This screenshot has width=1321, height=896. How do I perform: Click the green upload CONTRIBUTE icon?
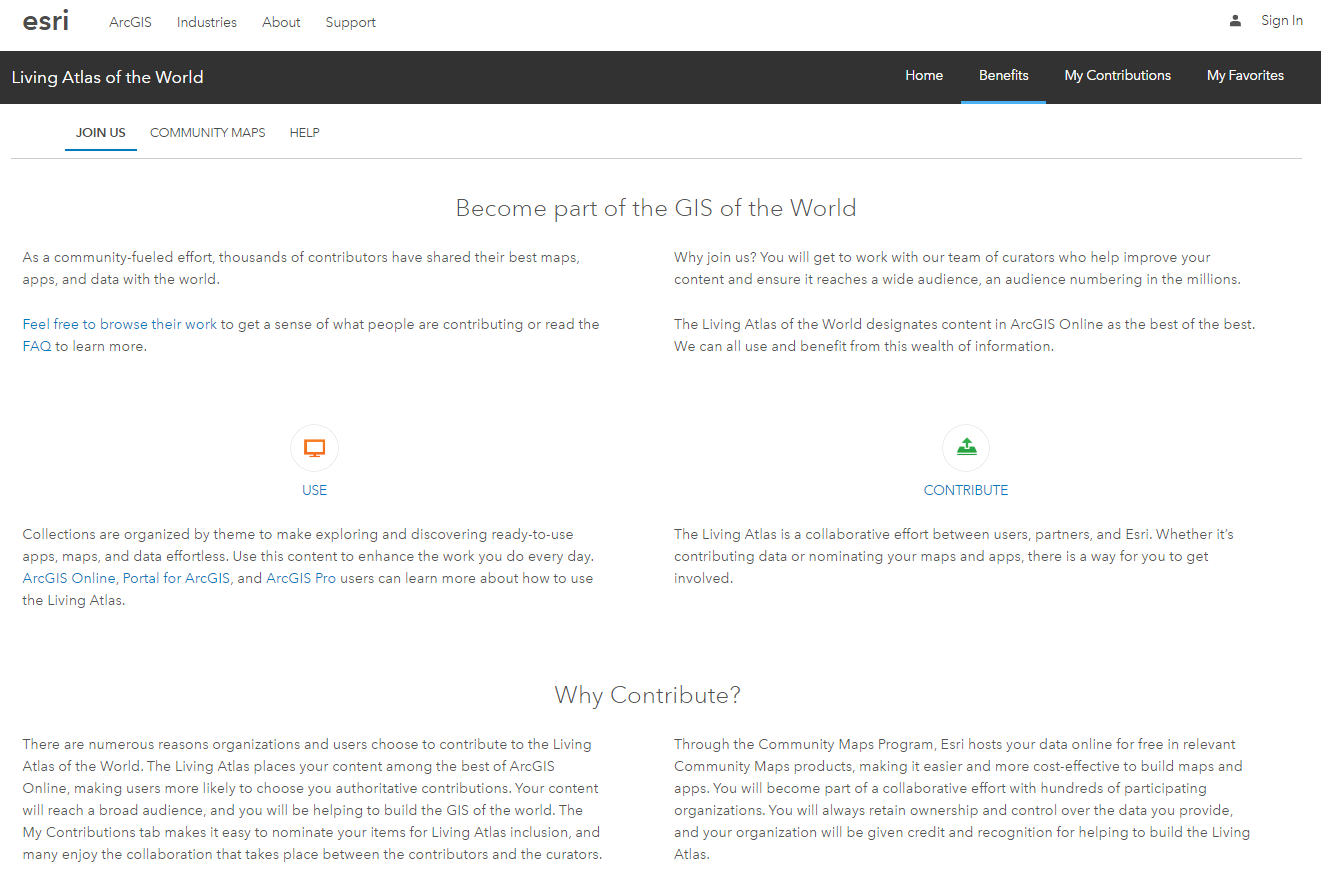966,449
